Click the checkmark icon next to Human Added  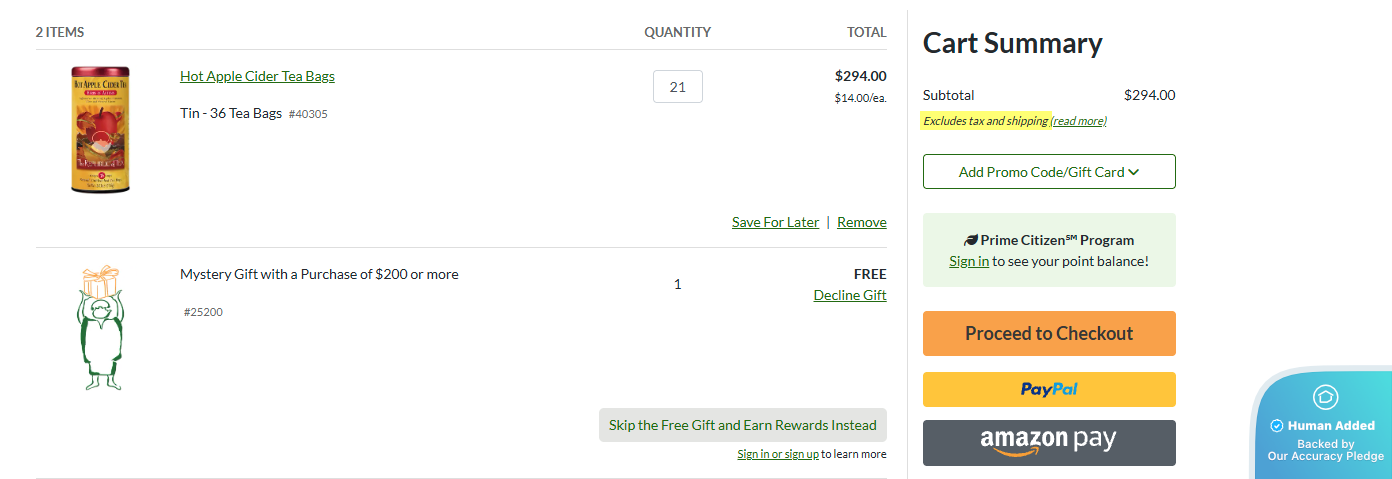coord(1276,426)
